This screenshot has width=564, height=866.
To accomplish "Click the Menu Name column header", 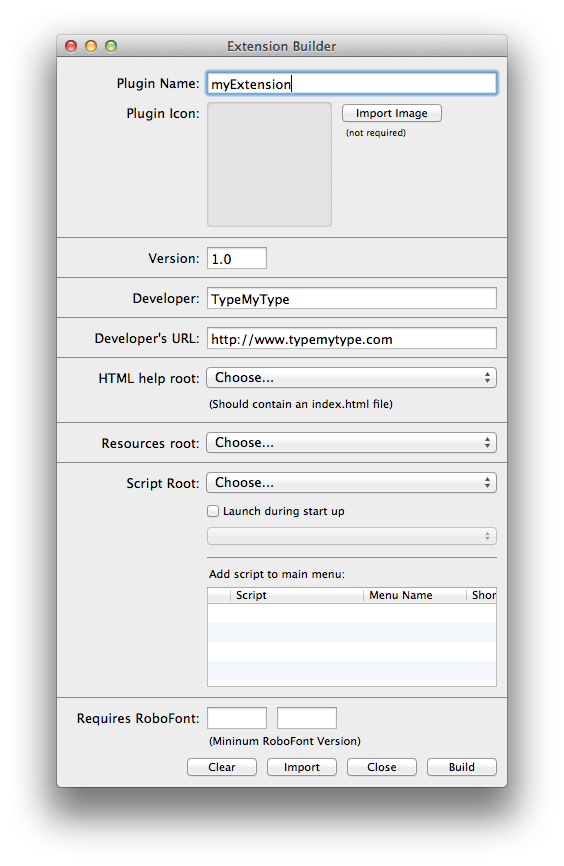I will (x=415, y=595).
